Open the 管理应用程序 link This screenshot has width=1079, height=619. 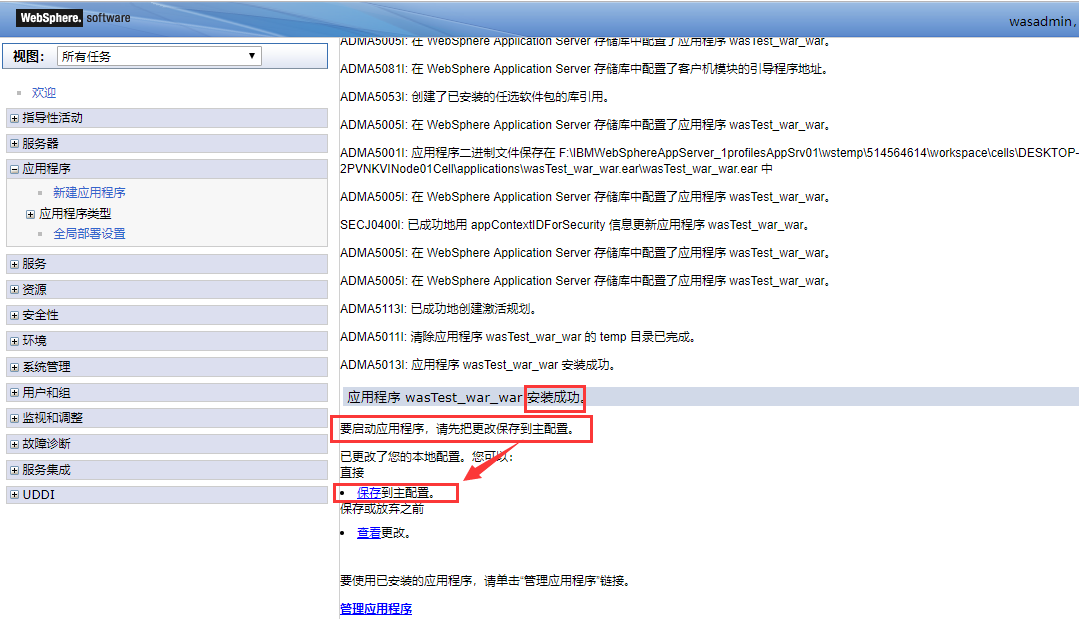[x=374, y=608]
